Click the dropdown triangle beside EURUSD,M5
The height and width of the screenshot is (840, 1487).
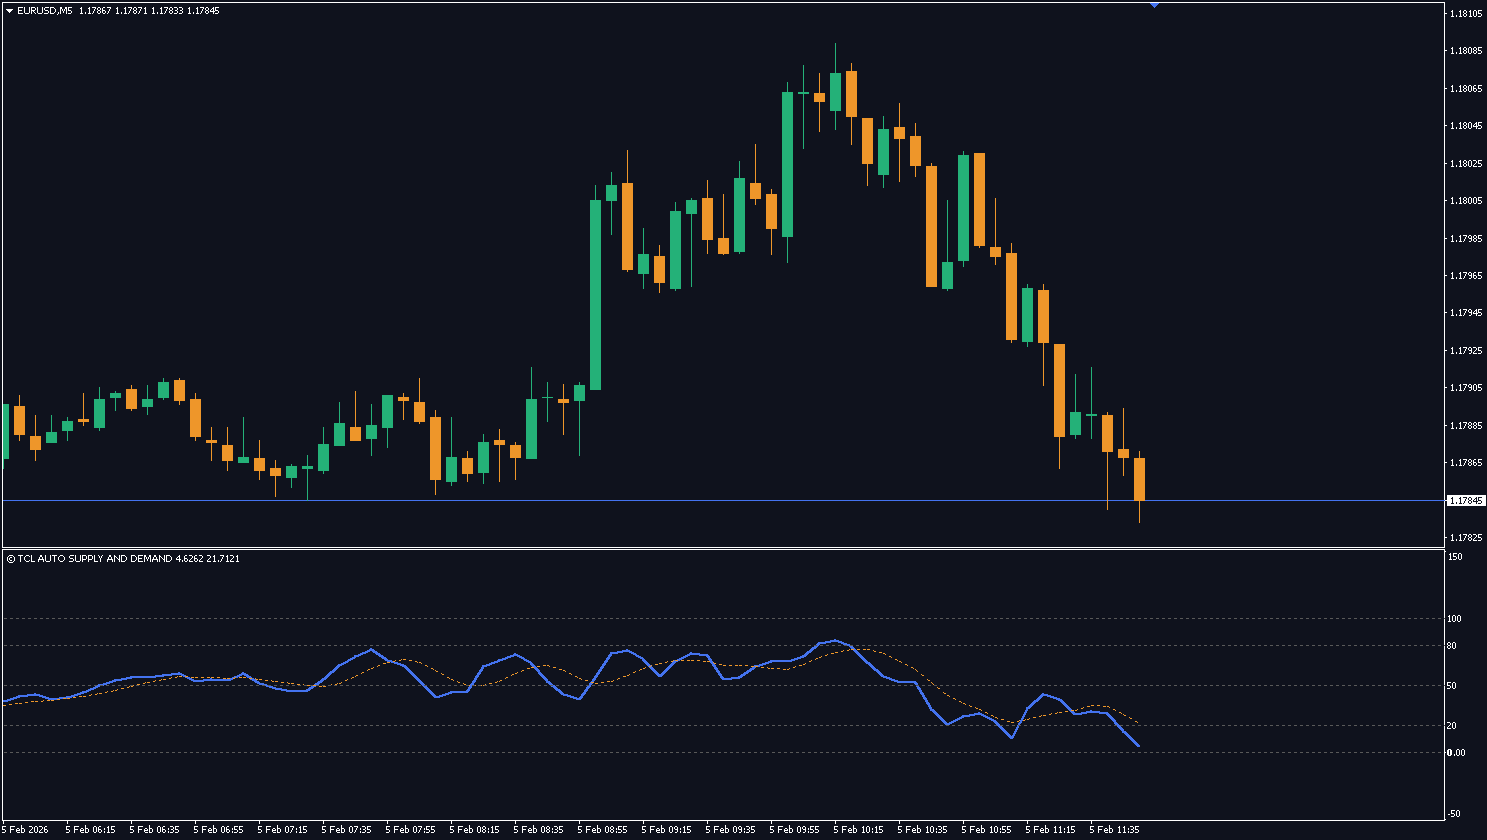pos(9,10)
